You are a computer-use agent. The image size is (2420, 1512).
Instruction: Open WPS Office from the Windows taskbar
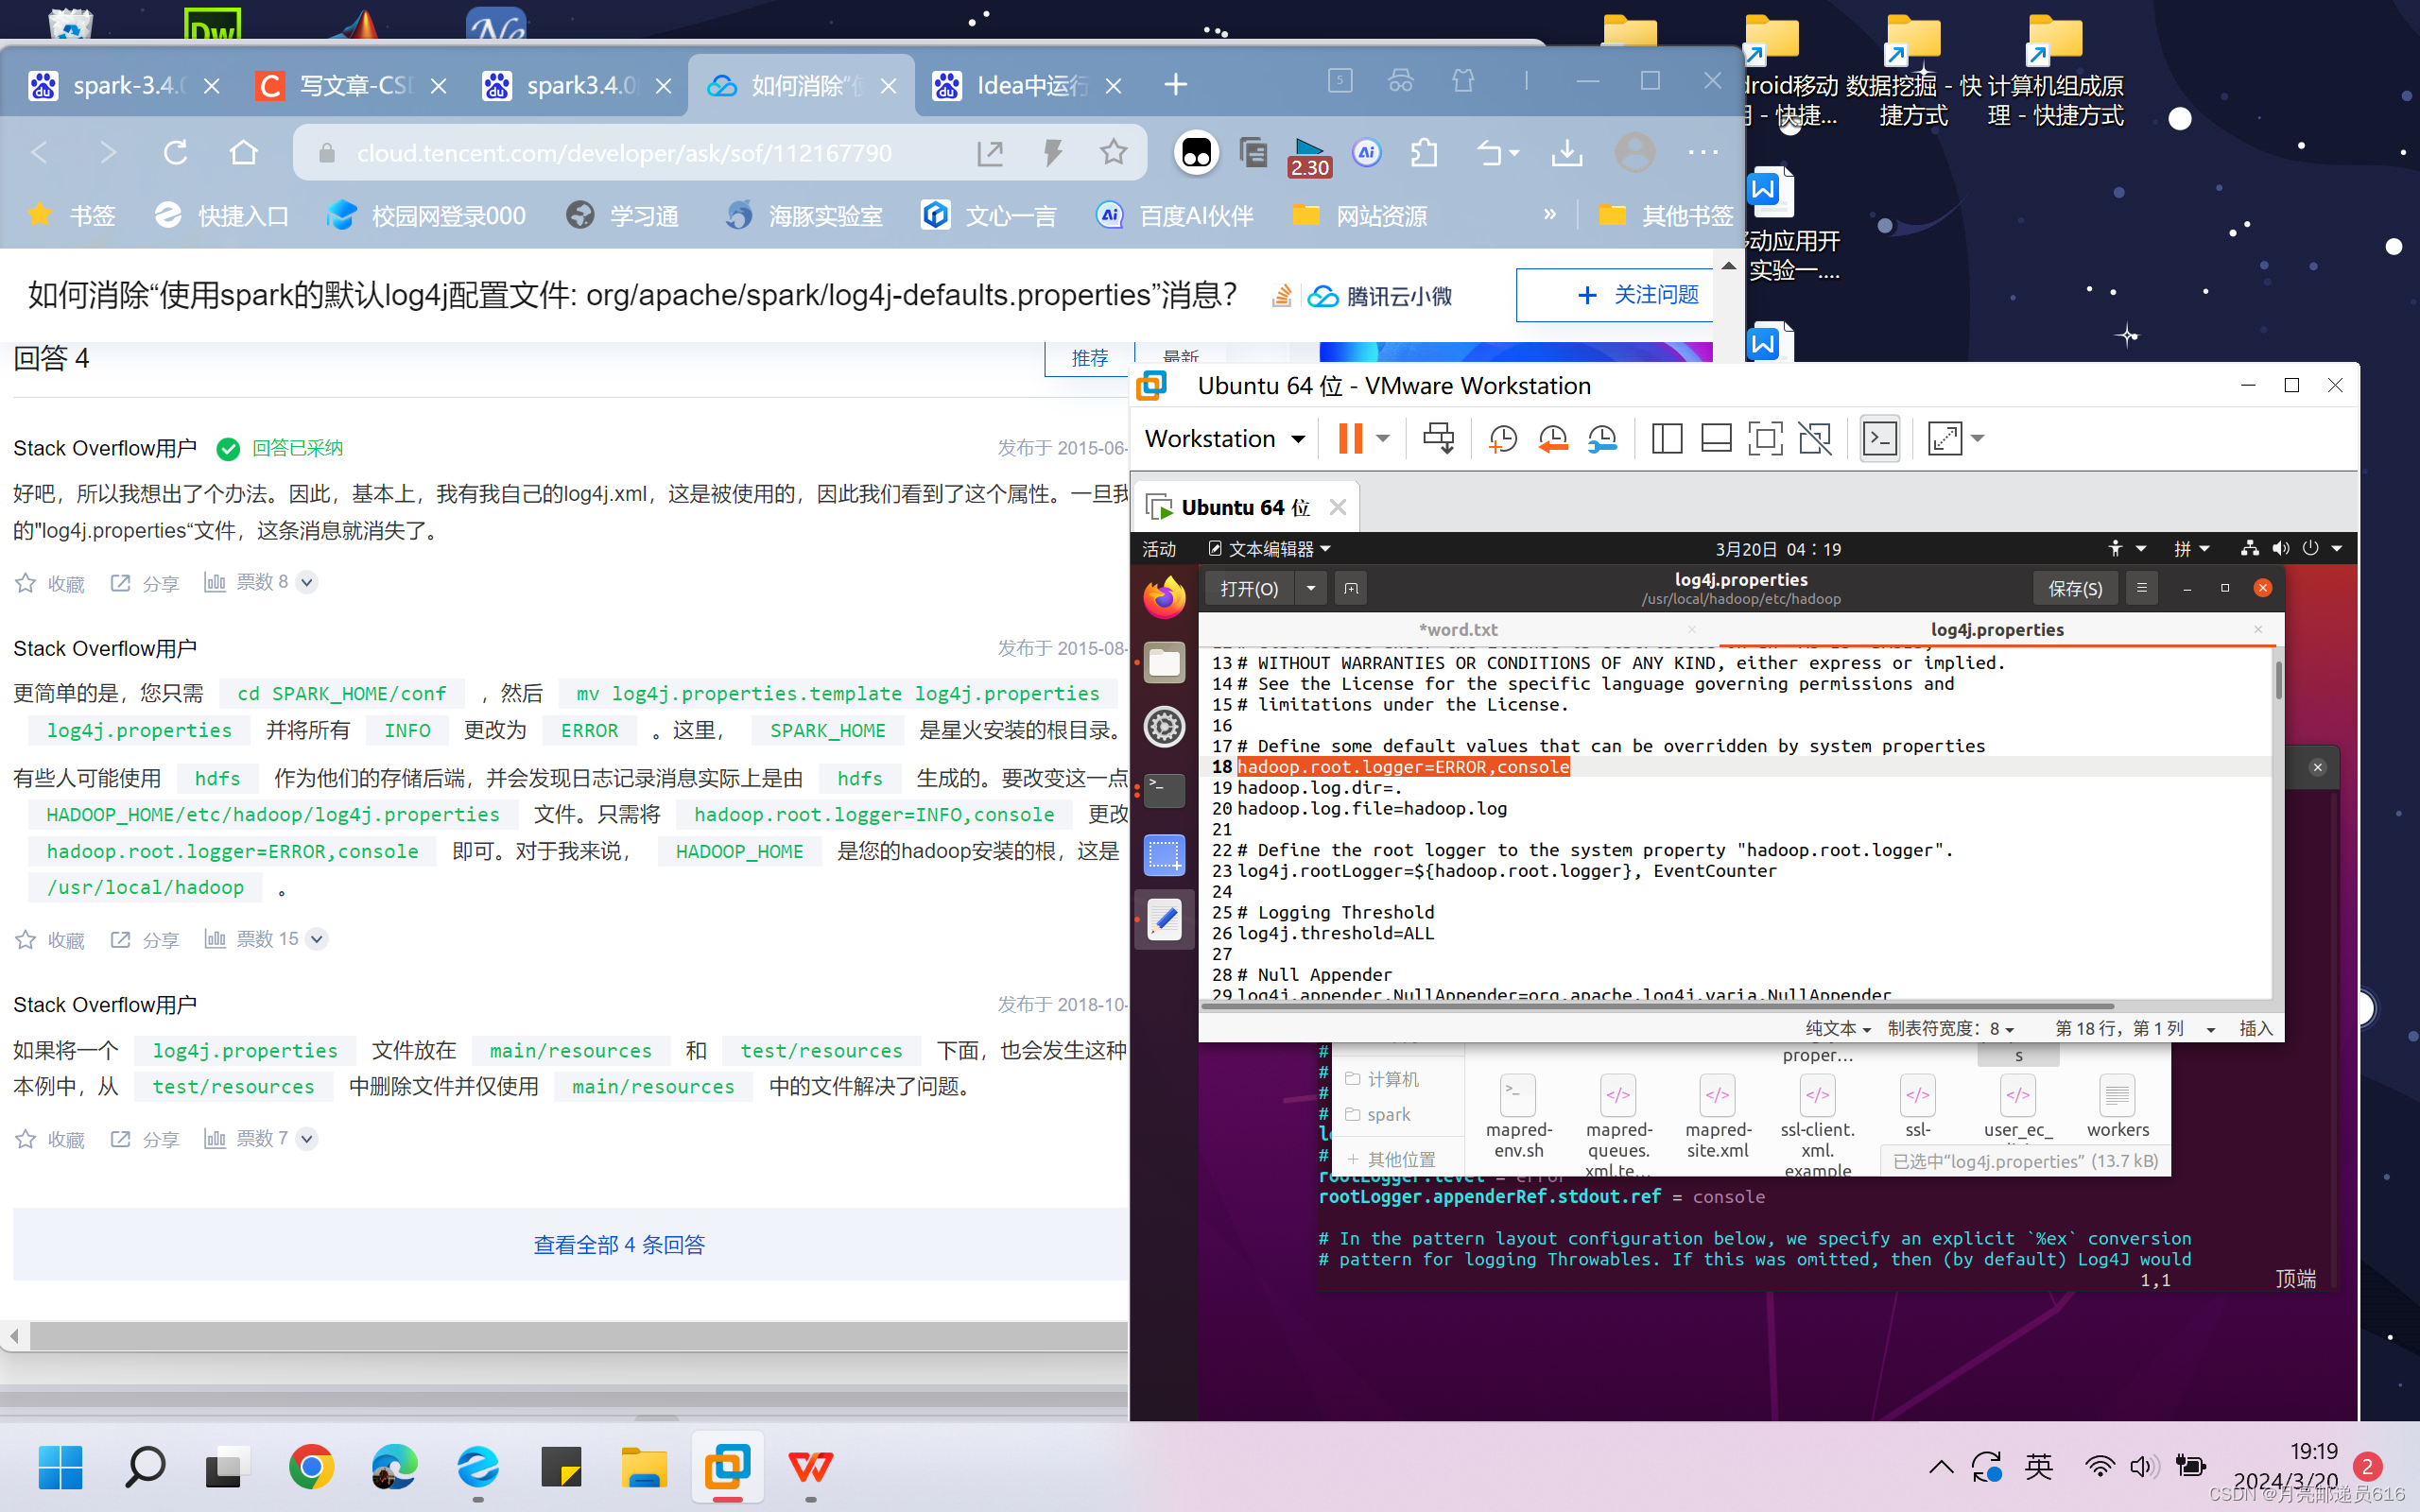(810, 1467)
